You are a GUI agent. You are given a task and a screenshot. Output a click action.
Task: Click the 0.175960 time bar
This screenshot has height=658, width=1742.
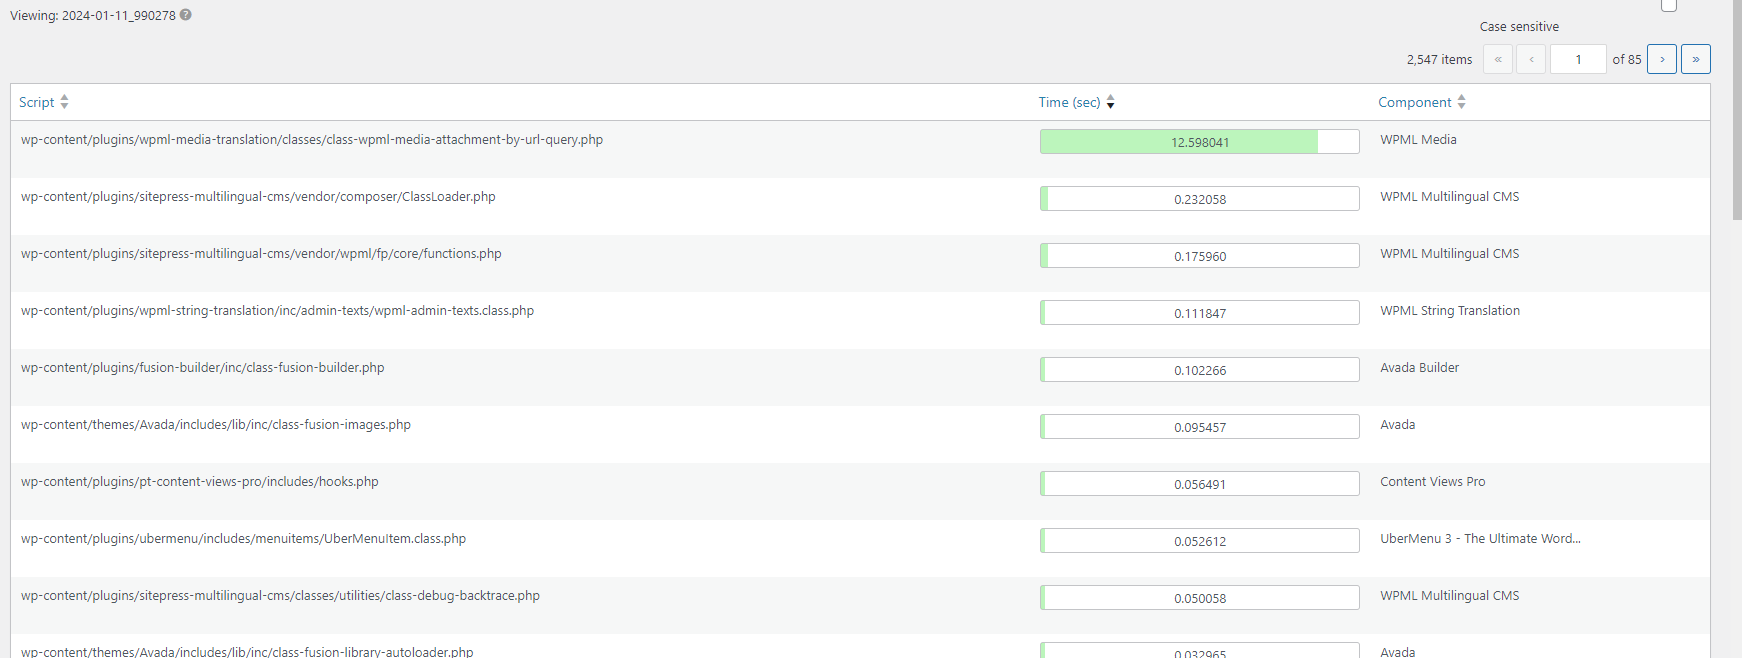click(1200, 256)
